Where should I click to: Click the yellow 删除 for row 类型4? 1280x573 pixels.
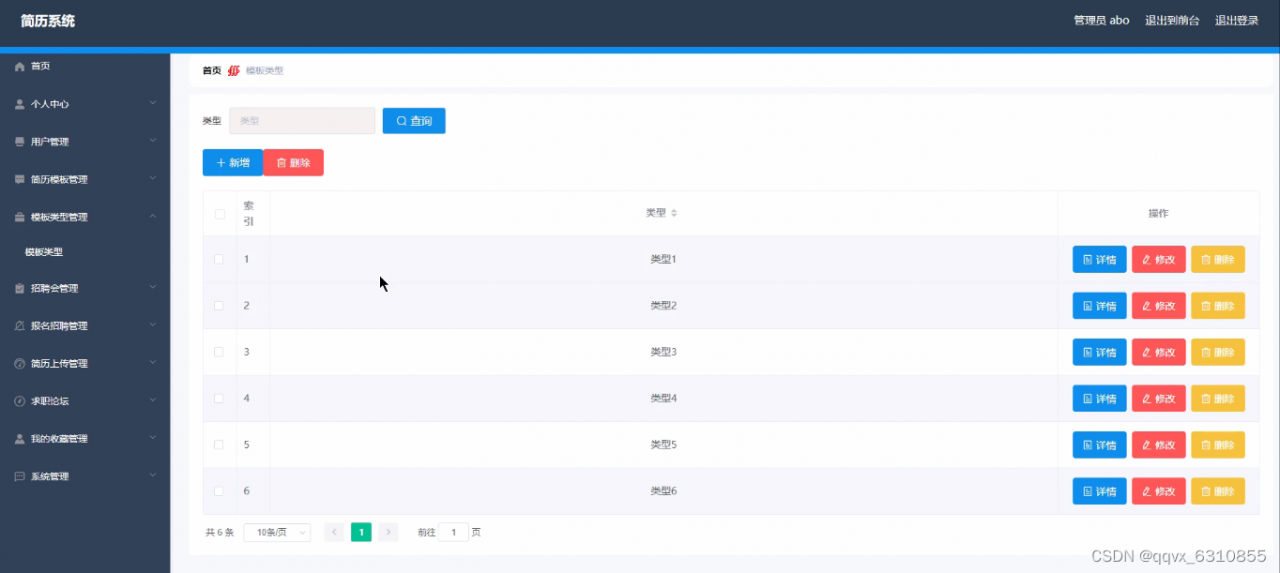click(1218, 398)
